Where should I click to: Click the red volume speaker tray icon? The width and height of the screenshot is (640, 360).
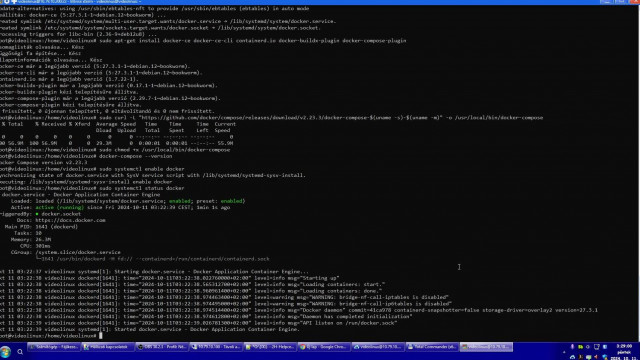596,357
